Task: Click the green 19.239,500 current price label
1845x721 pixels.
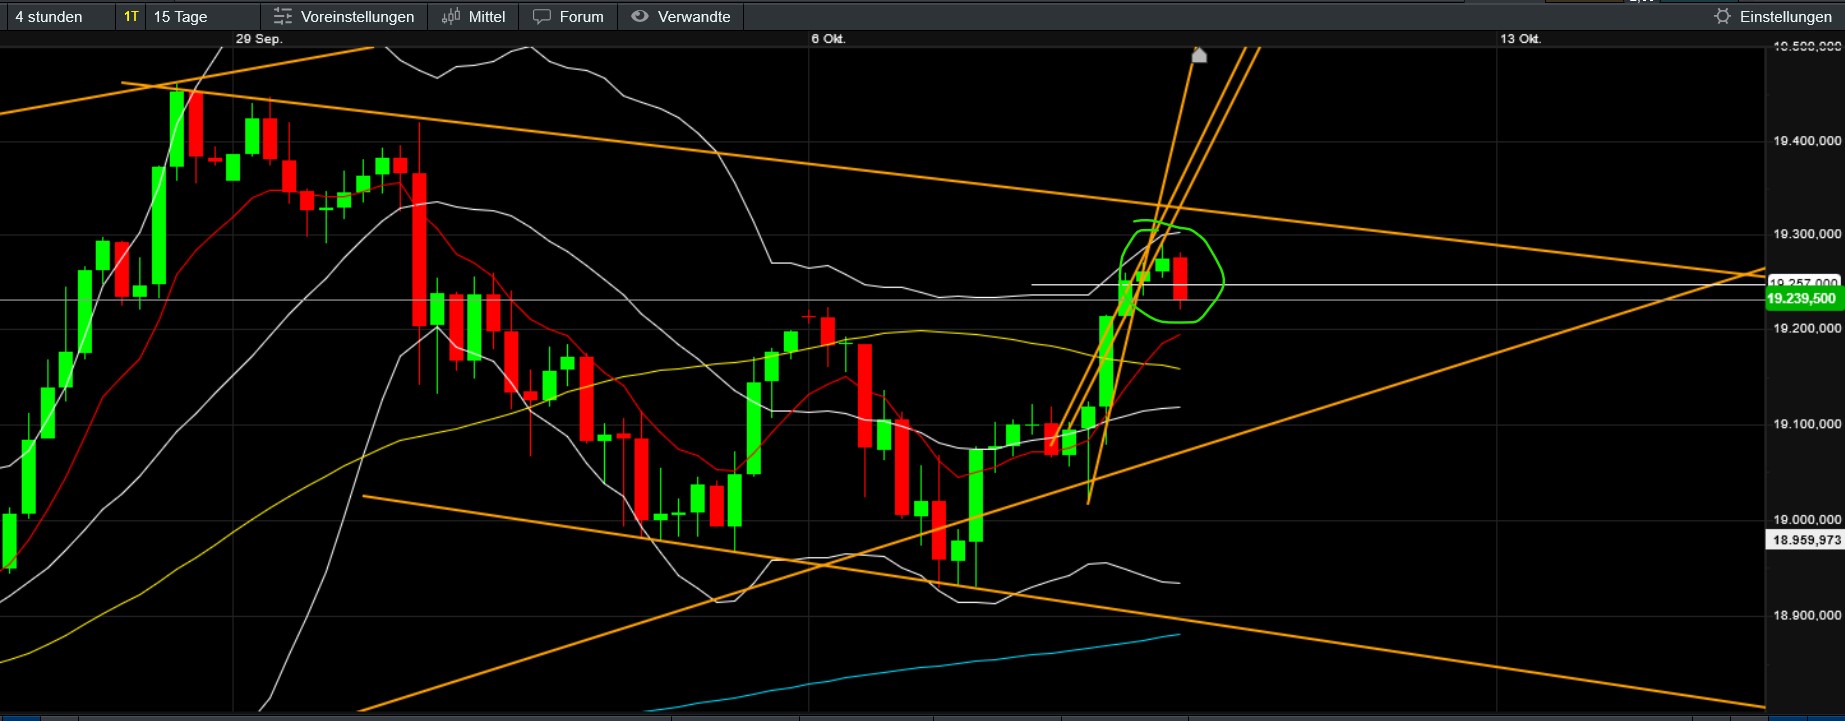Action: point(1802,299)
